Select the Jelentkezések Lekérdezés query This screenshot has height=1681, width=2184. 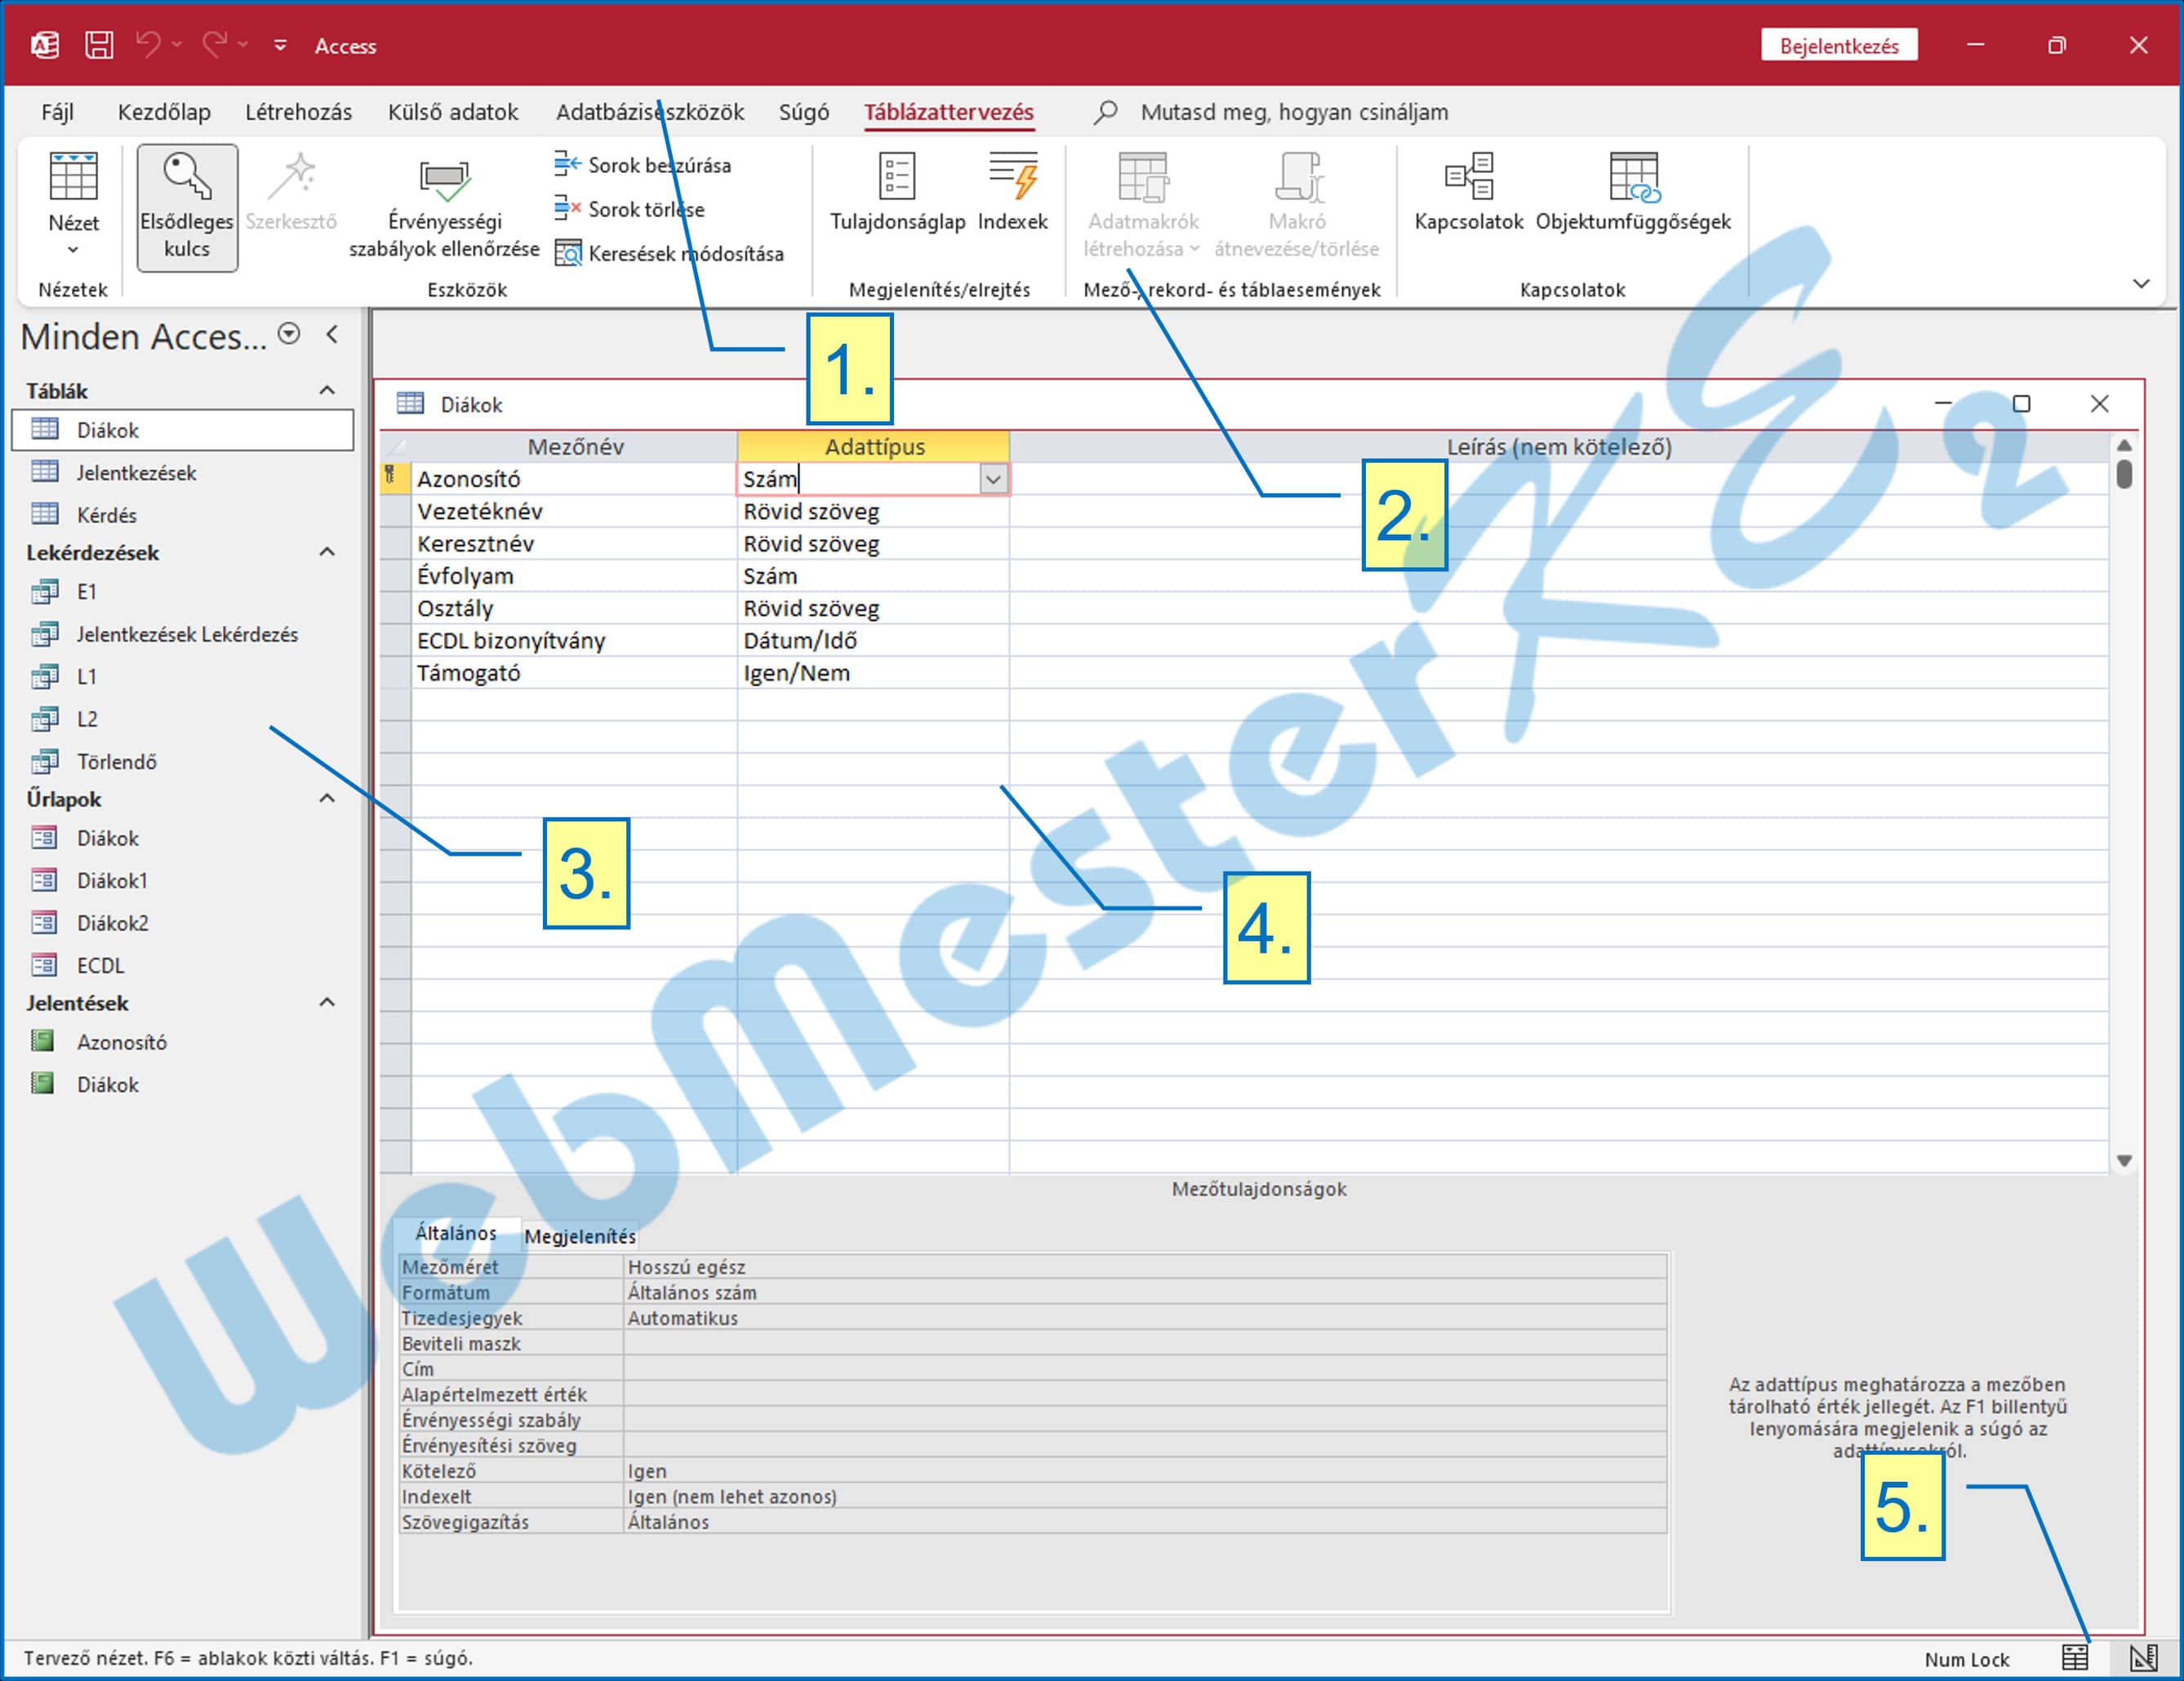(x=183, y=634)
